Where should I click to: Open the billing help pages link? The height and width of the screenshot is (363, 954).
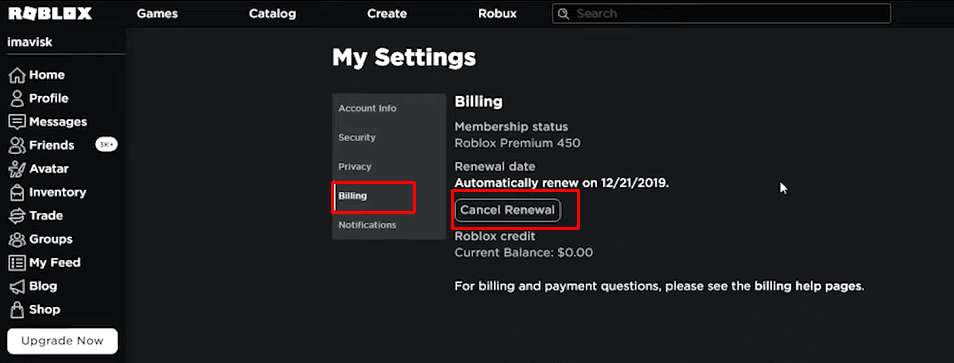(808, 286)
